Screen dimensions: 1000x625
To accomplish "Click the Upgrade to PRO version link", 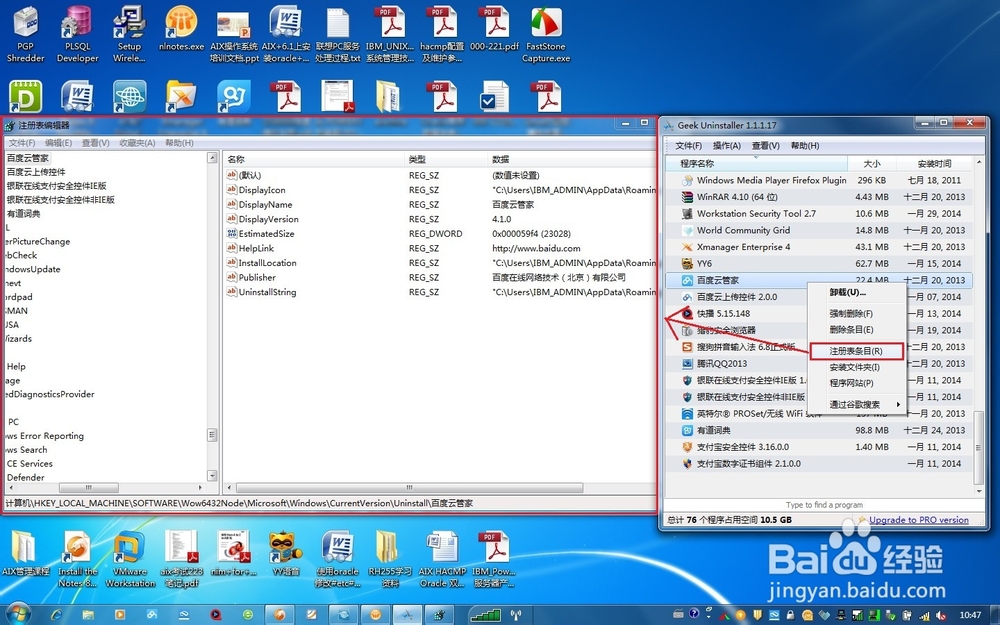I will pyautogui.click(x=918, y=520).
